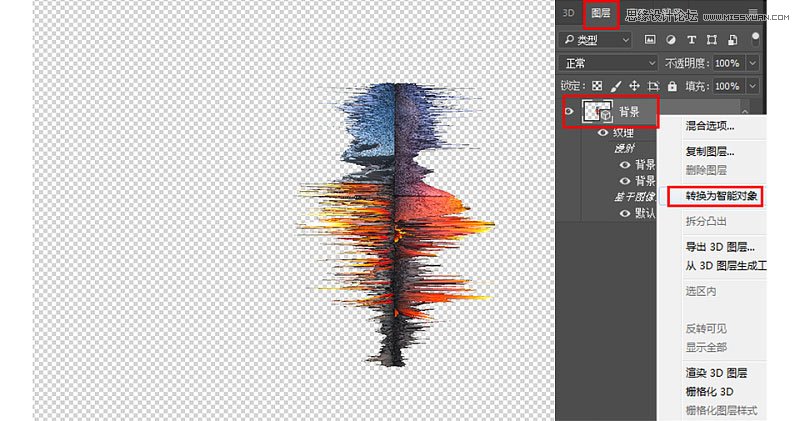Lock transparent pixels icon
Screen dimensions: 800x421
[x=596, y=86]
